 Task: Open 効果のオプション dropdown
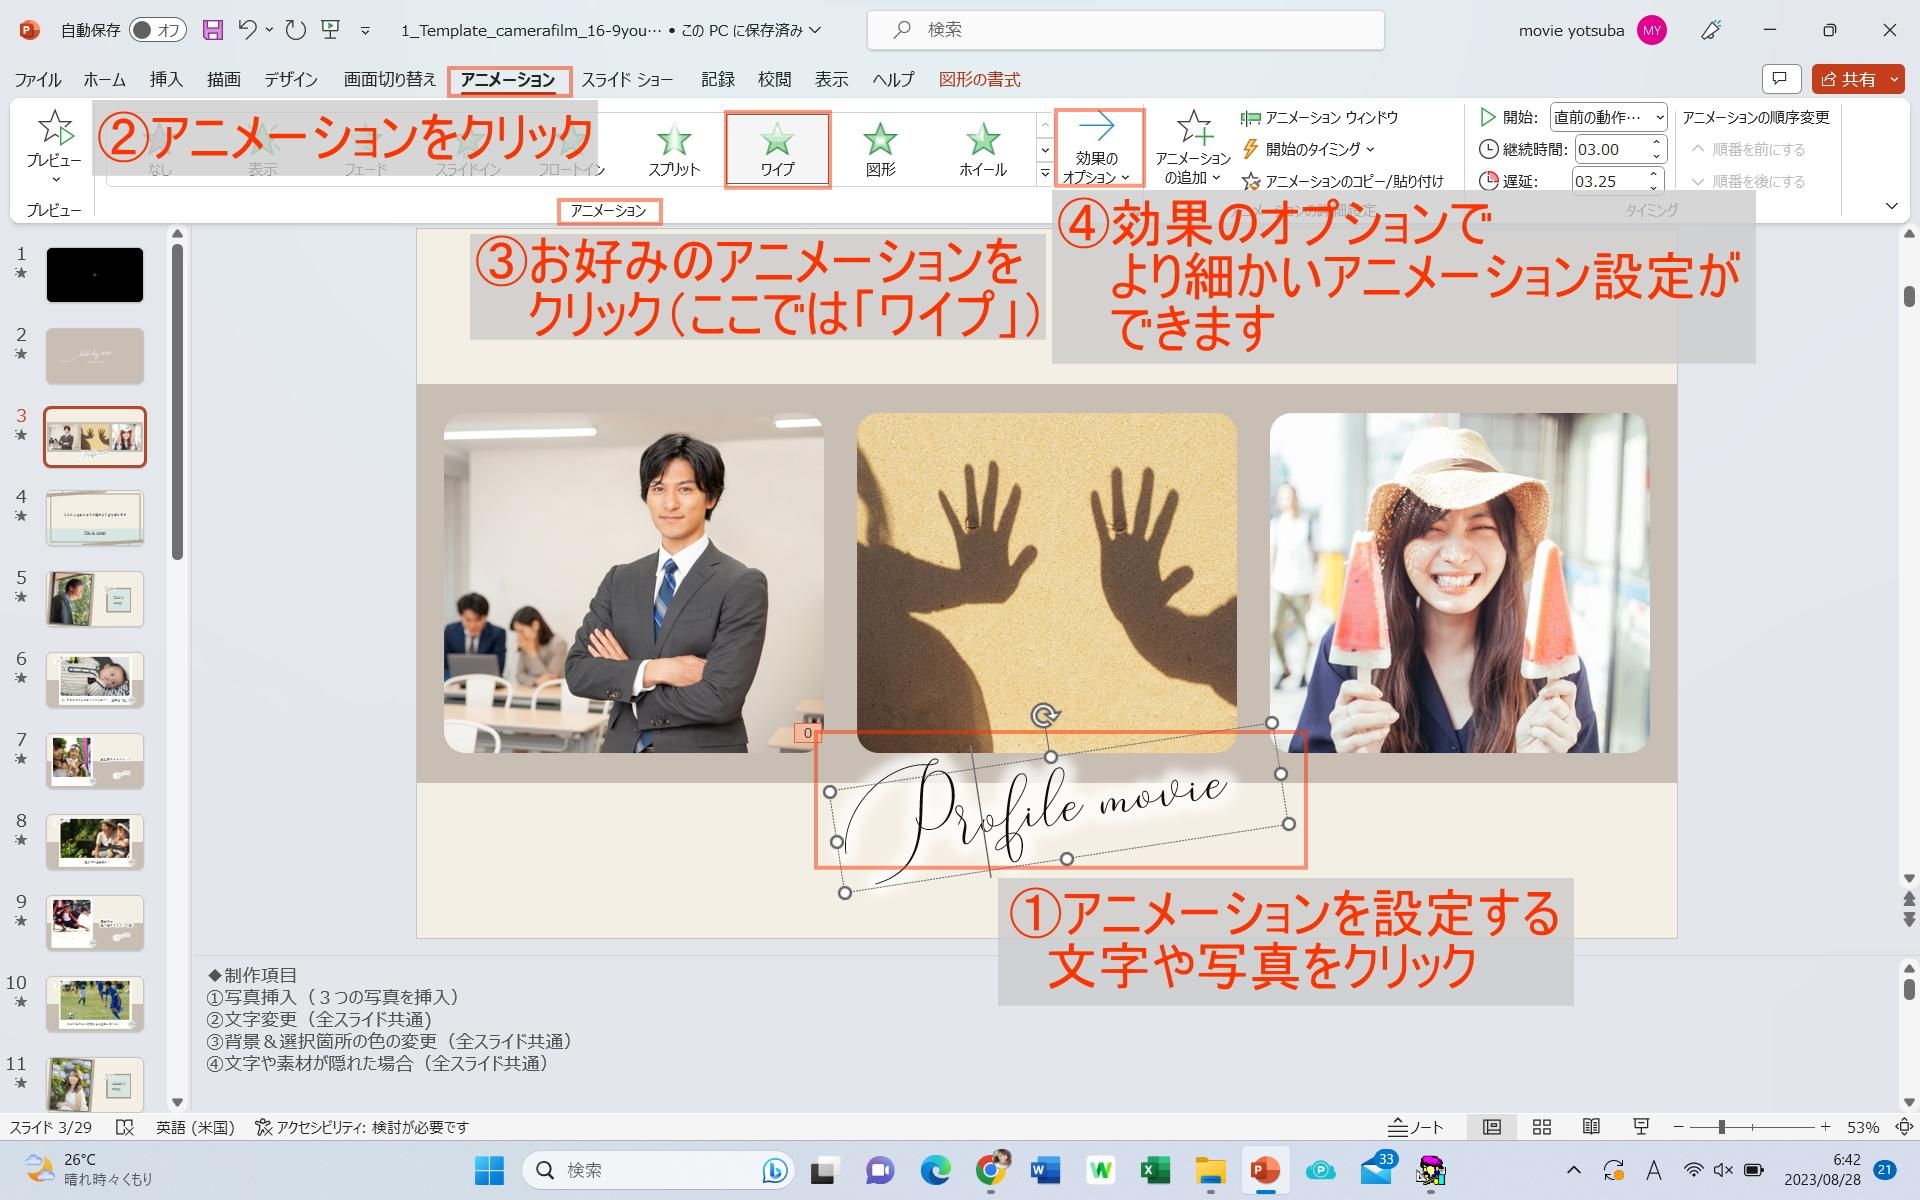[1097, 148]
